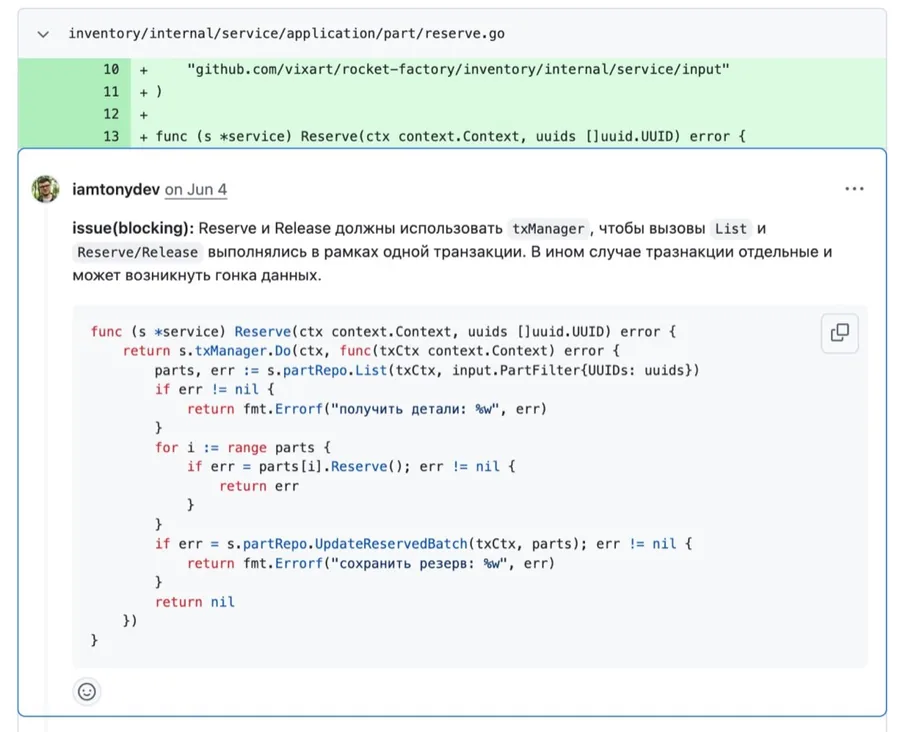Screen dimensions: 900x732
Task: Click the inline code 'Reserve/Release' in comment
Action: [x=137, y=252]
